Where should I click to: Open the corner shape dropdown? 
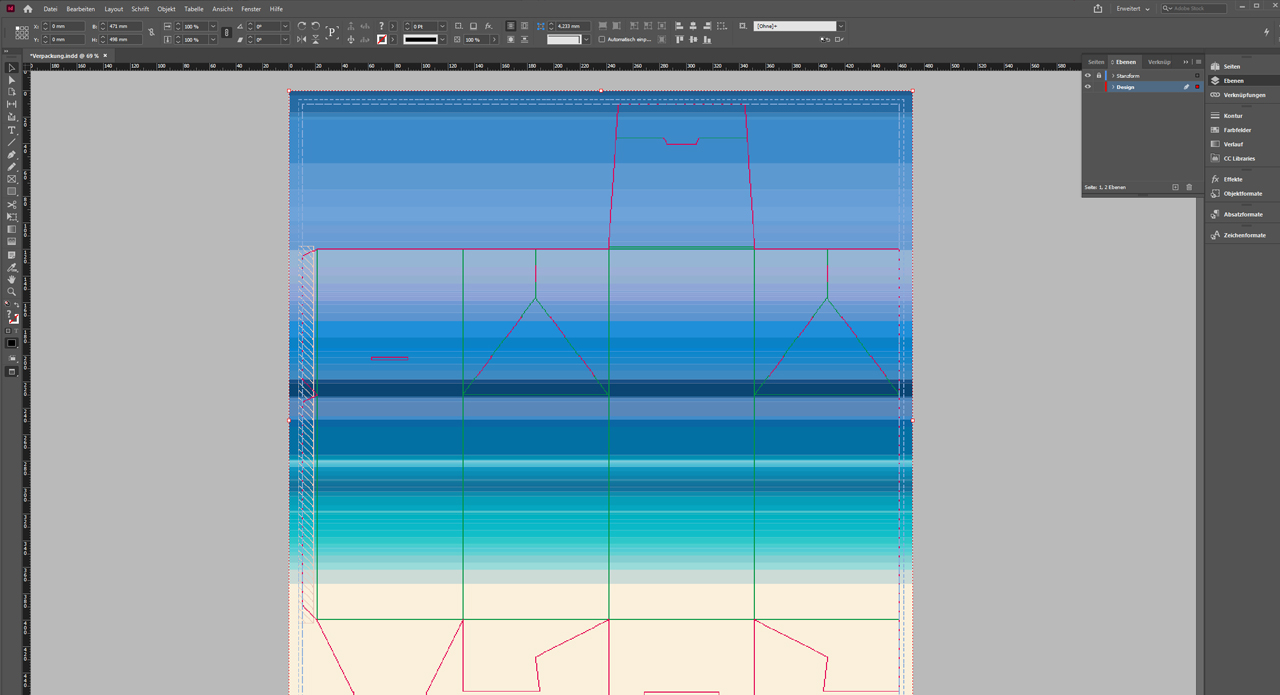click(x=586, y=40)
